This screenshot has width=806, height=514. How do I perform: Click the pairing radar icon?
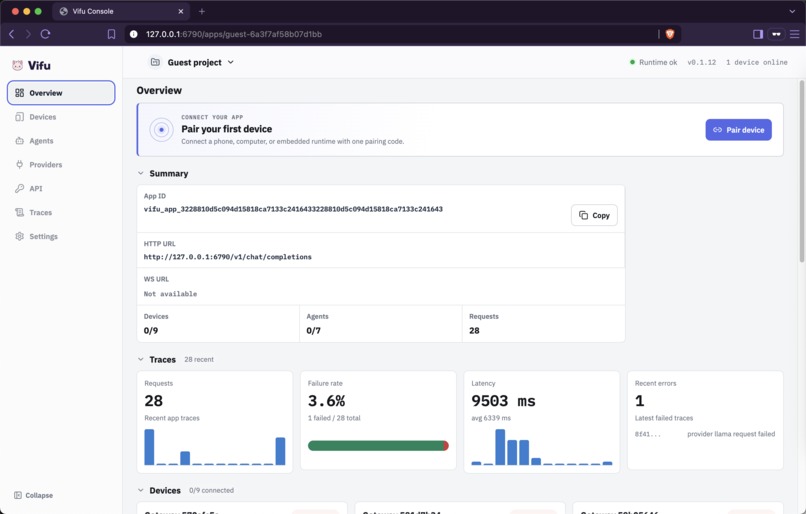[x=161, y=130]
